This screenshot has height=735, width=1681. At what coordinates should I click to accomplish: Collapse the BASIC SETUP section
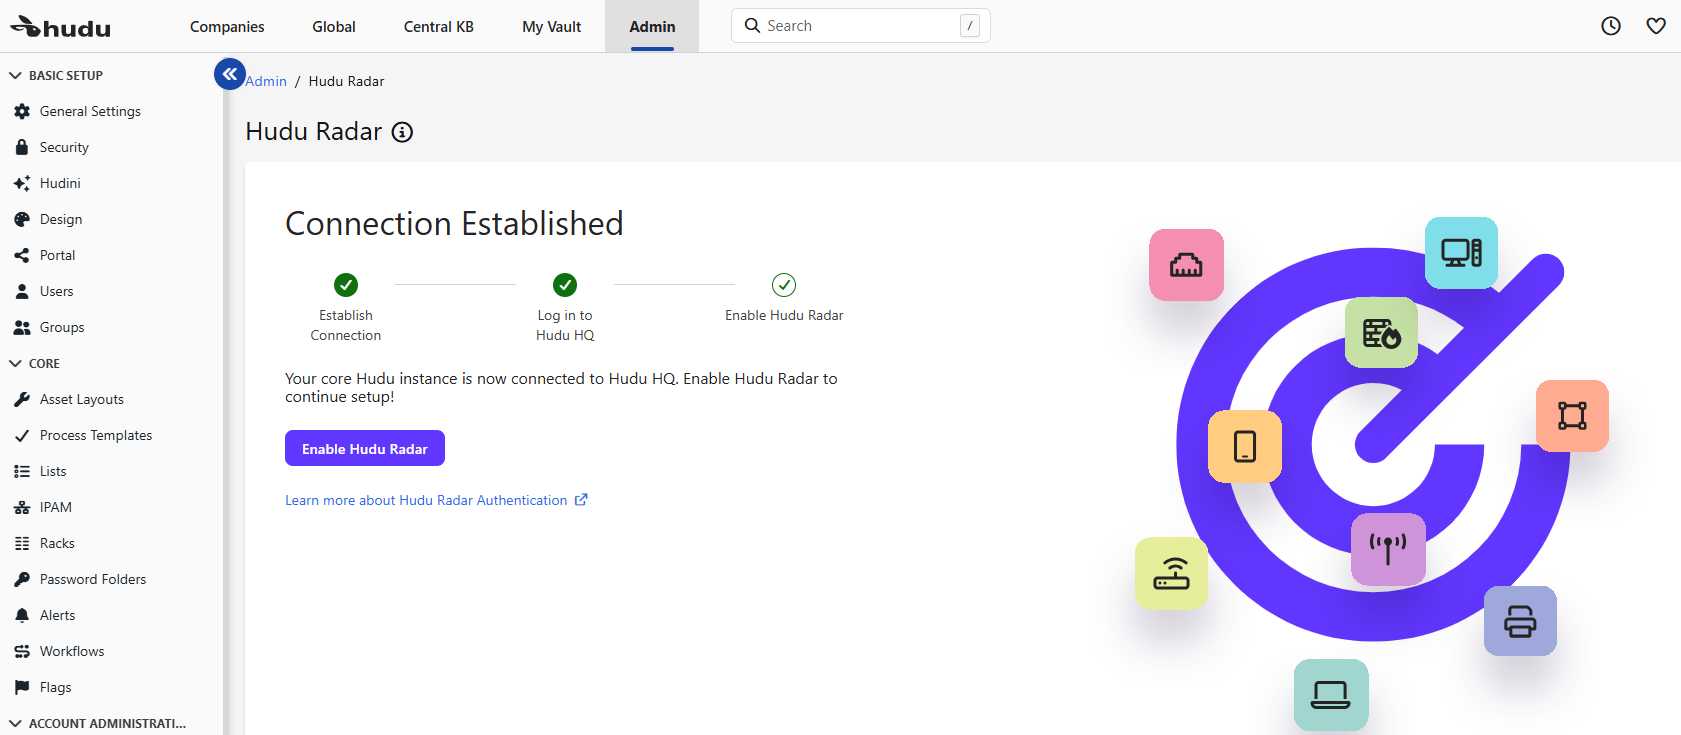(15, 75)
